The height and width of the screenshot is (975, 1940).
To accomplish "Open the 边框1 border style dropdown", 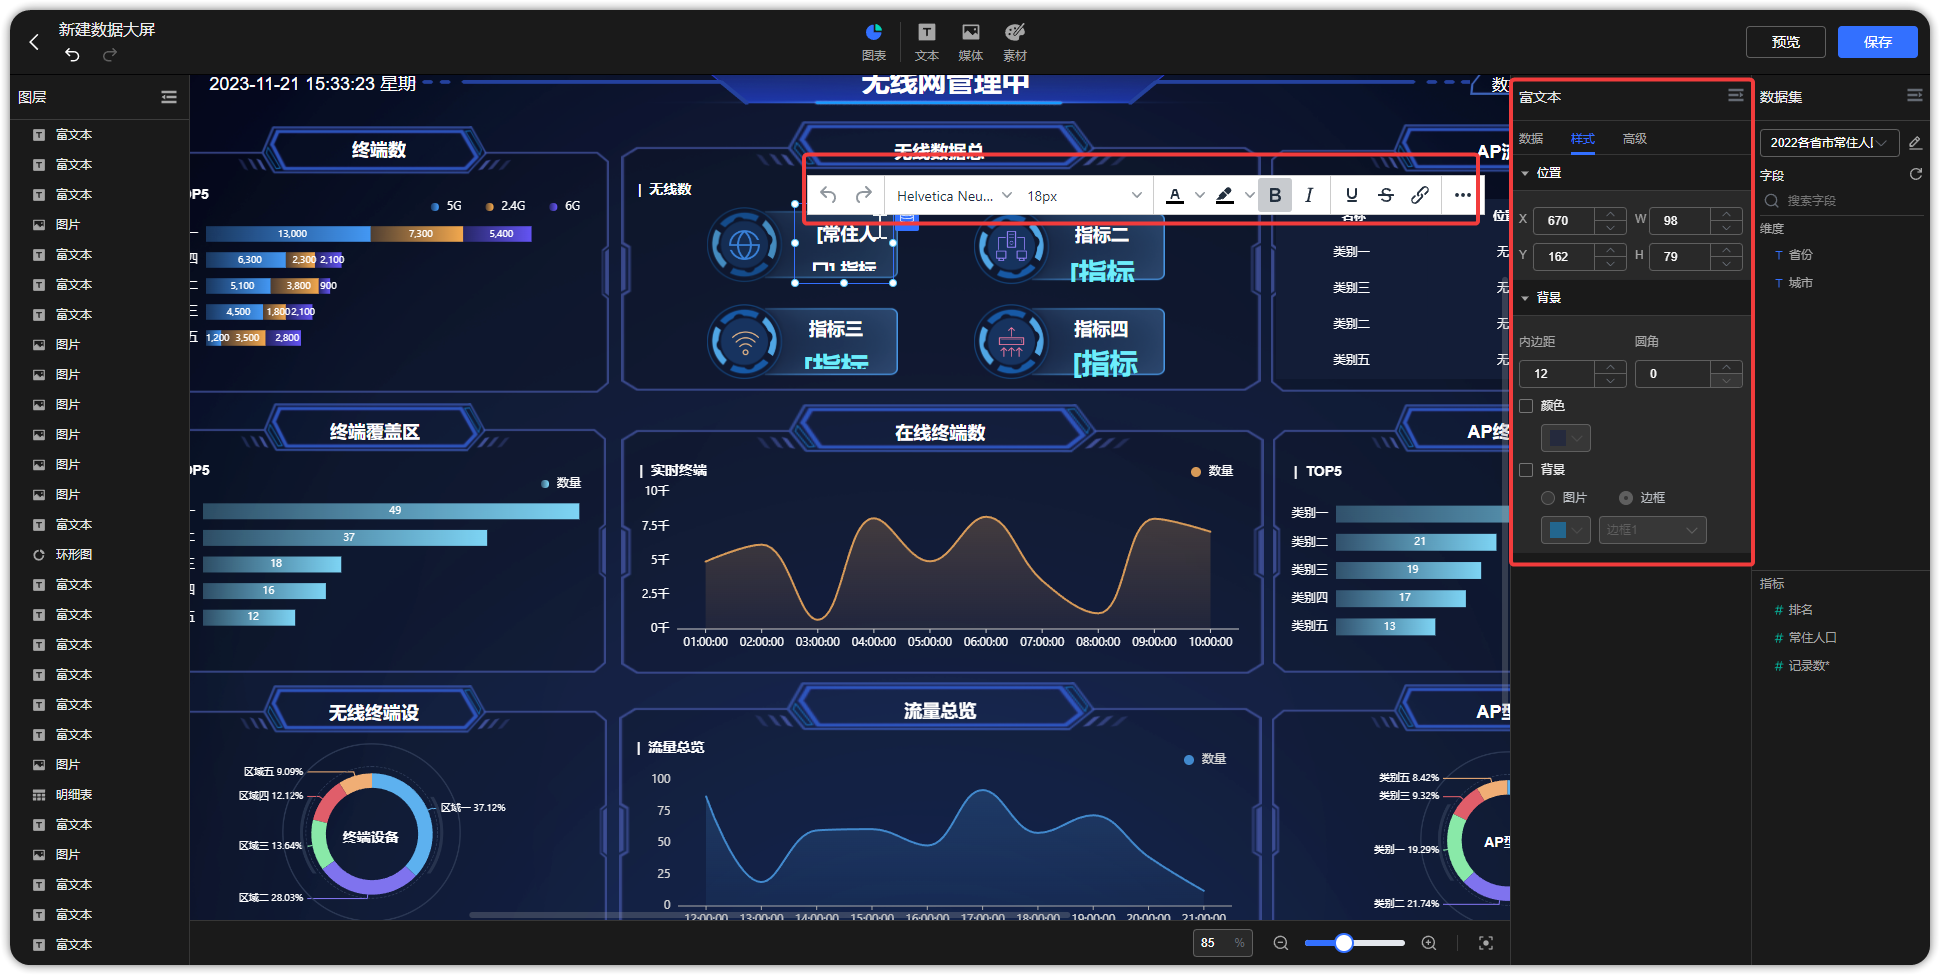I will [x=1653, y=530].
